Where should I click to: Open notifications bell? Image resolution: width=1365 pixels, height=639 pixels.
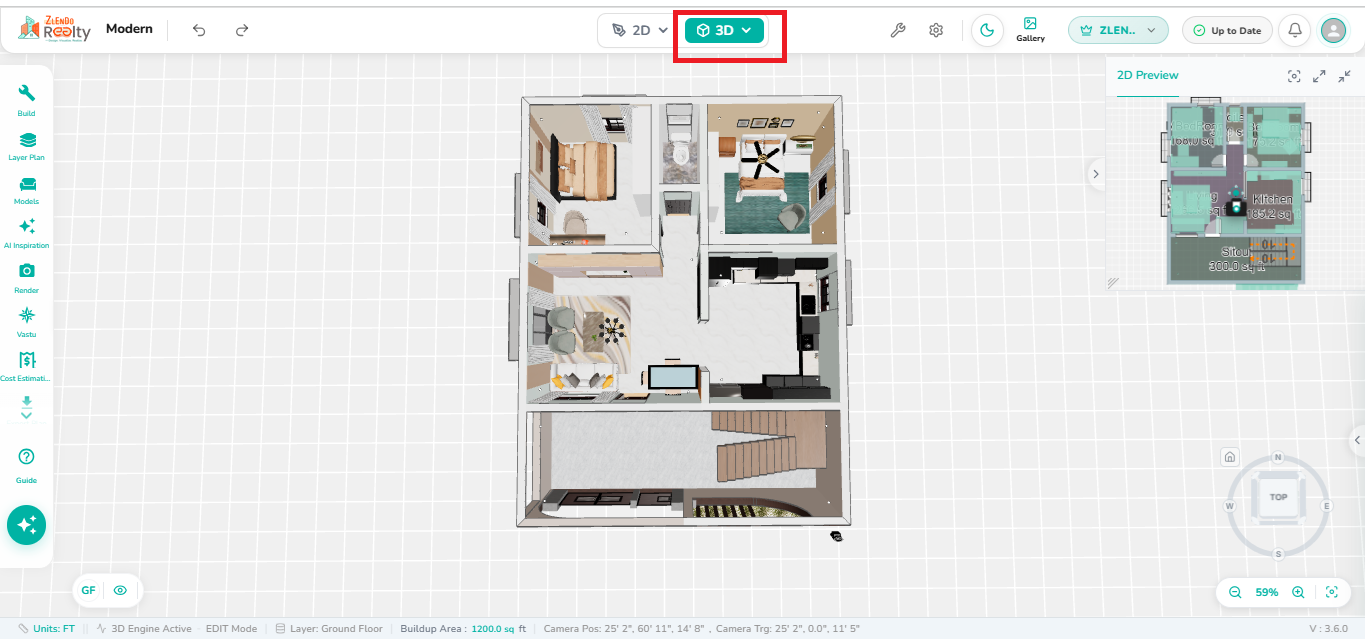[1295, 30]
